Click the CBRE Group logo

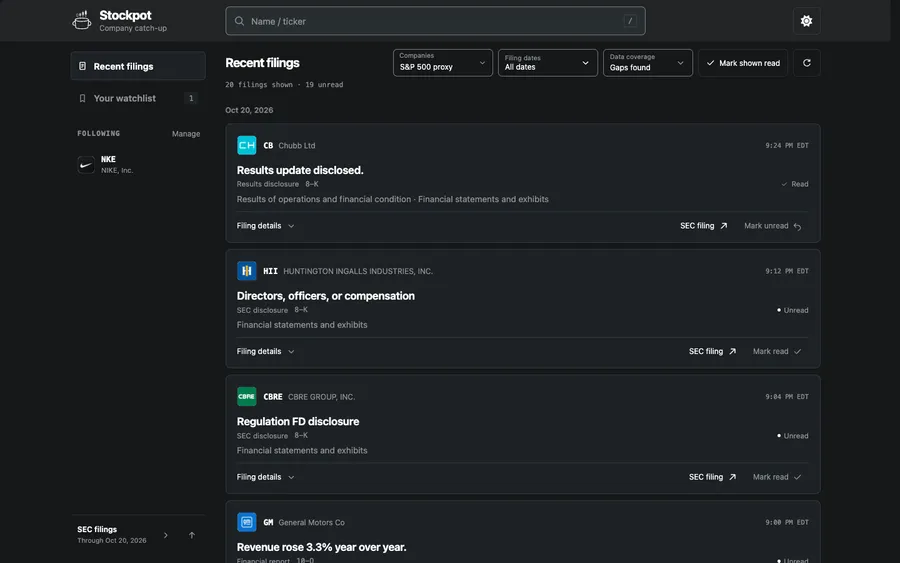[x=246, y=397]
